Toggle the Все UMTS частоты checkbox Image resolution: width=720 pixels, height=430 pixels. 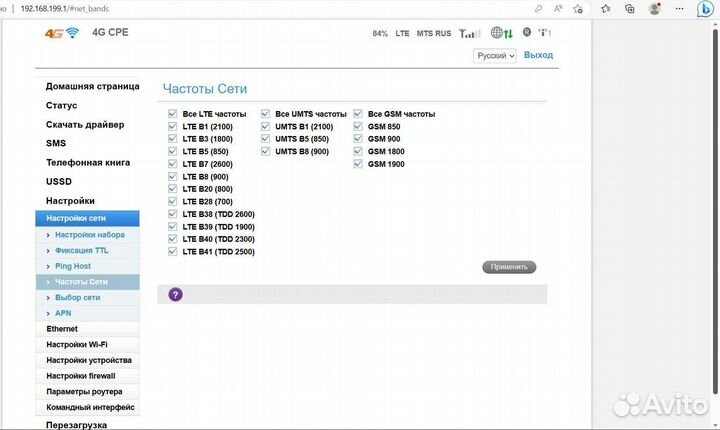coord(265,114)
